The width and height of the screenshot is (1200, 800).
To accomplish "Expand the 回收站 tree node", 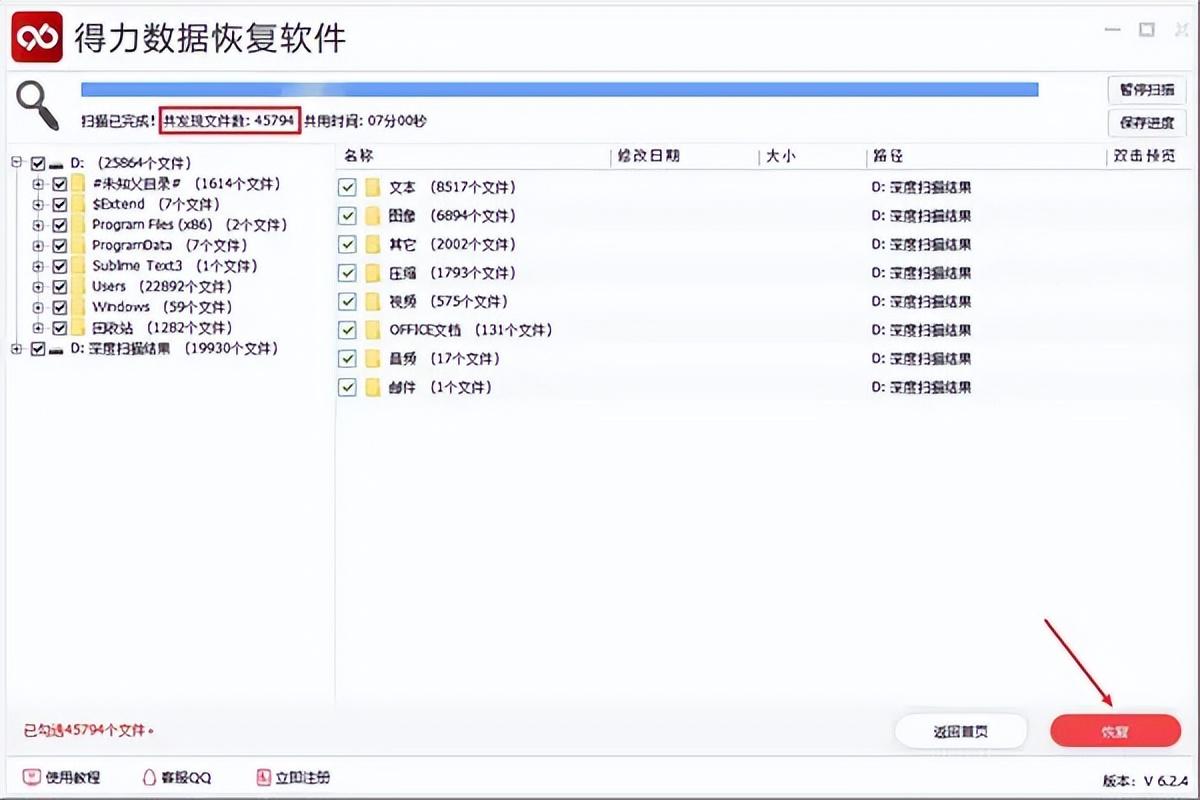I will point(38,327).
